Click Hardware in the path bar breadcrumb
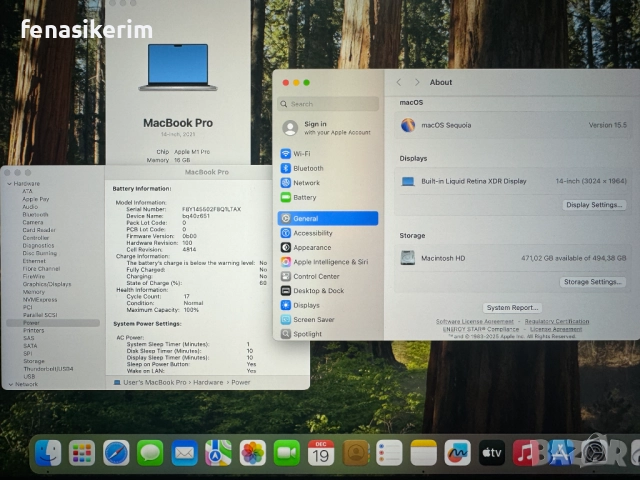This screenshot has width=640, height=480. tap(208, 382)
